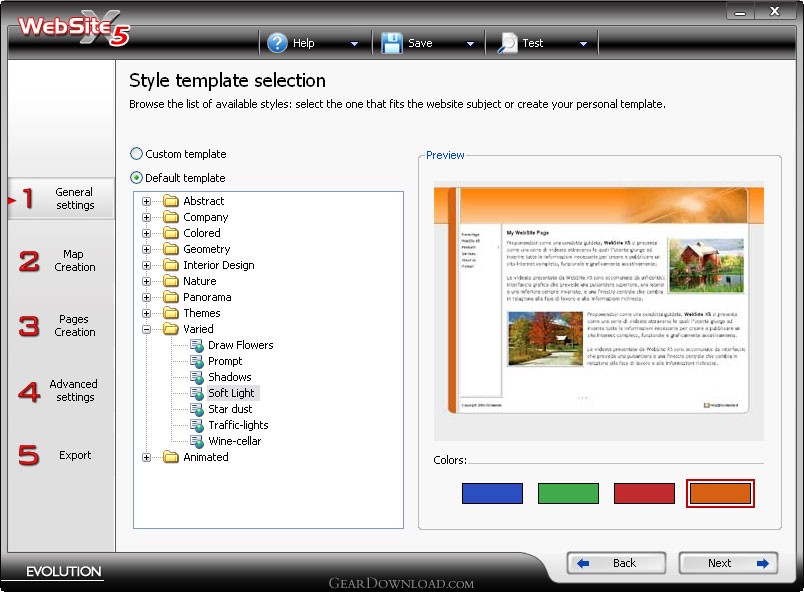This screenshot has height=592, width=804.
Task: Click the Shadows template icon
Action: pyautogui.click(x=197, y=377)
